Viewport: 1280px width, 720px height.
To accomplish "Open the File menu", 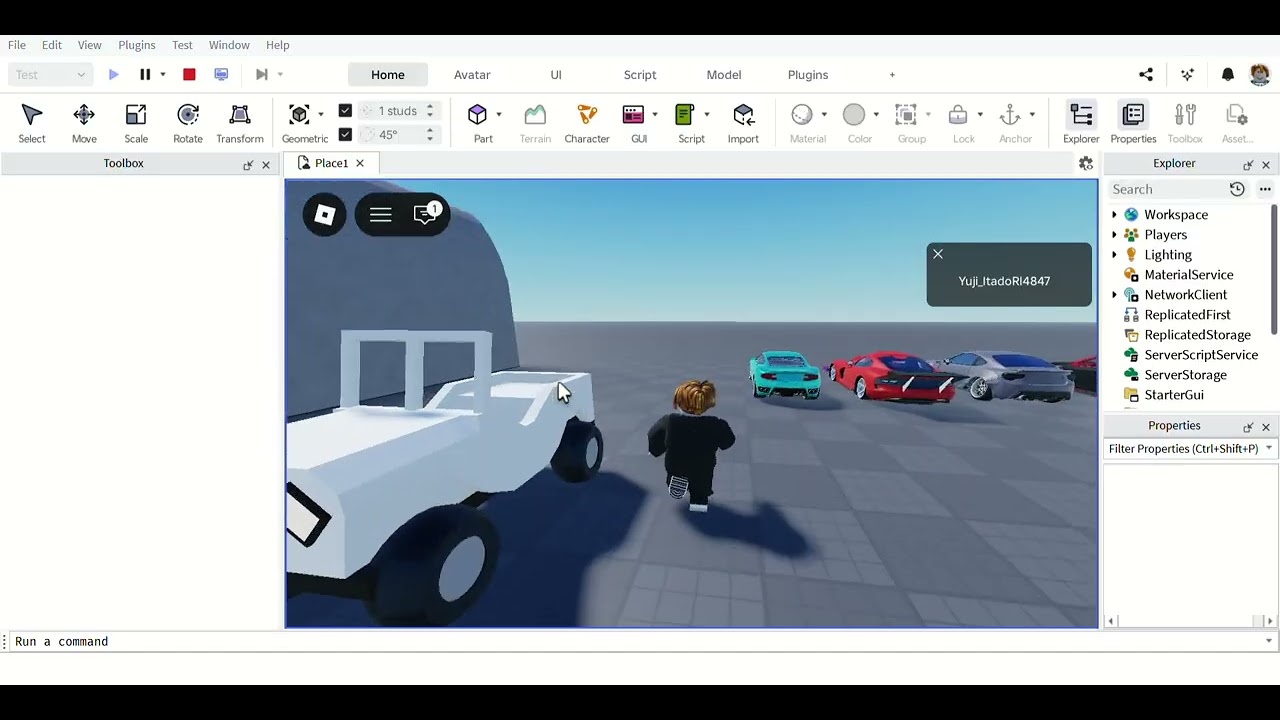I will pyautogui.click(x=17, y=45).
